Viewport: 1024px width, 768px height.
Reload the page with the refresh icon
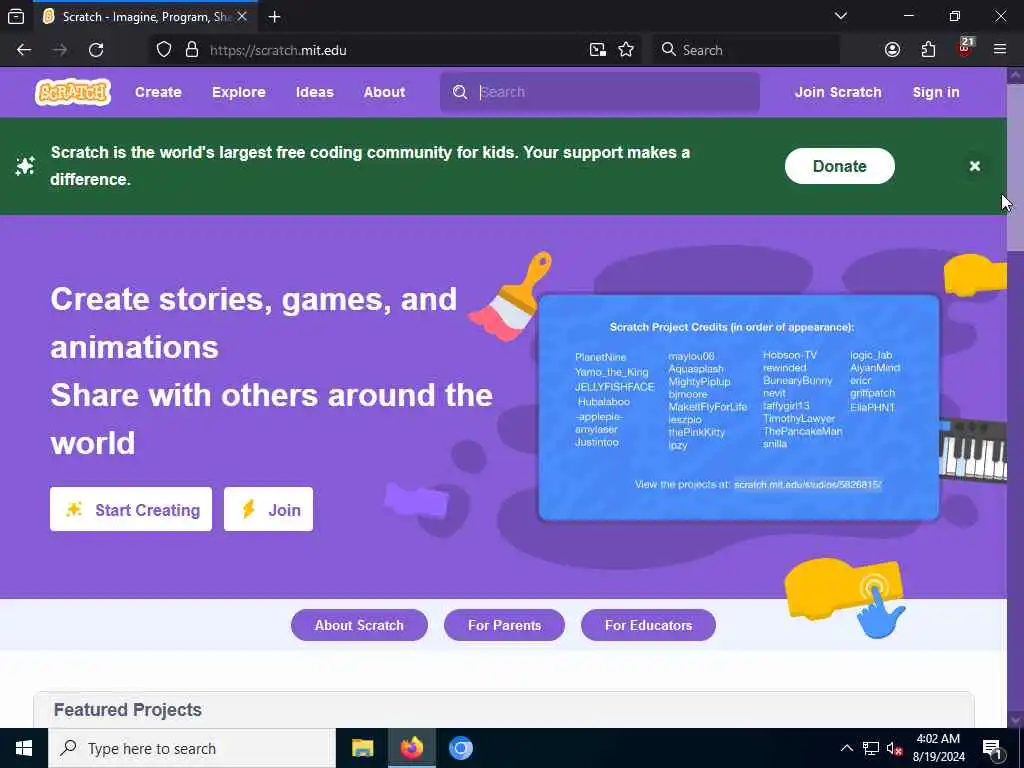click(96, 50)
